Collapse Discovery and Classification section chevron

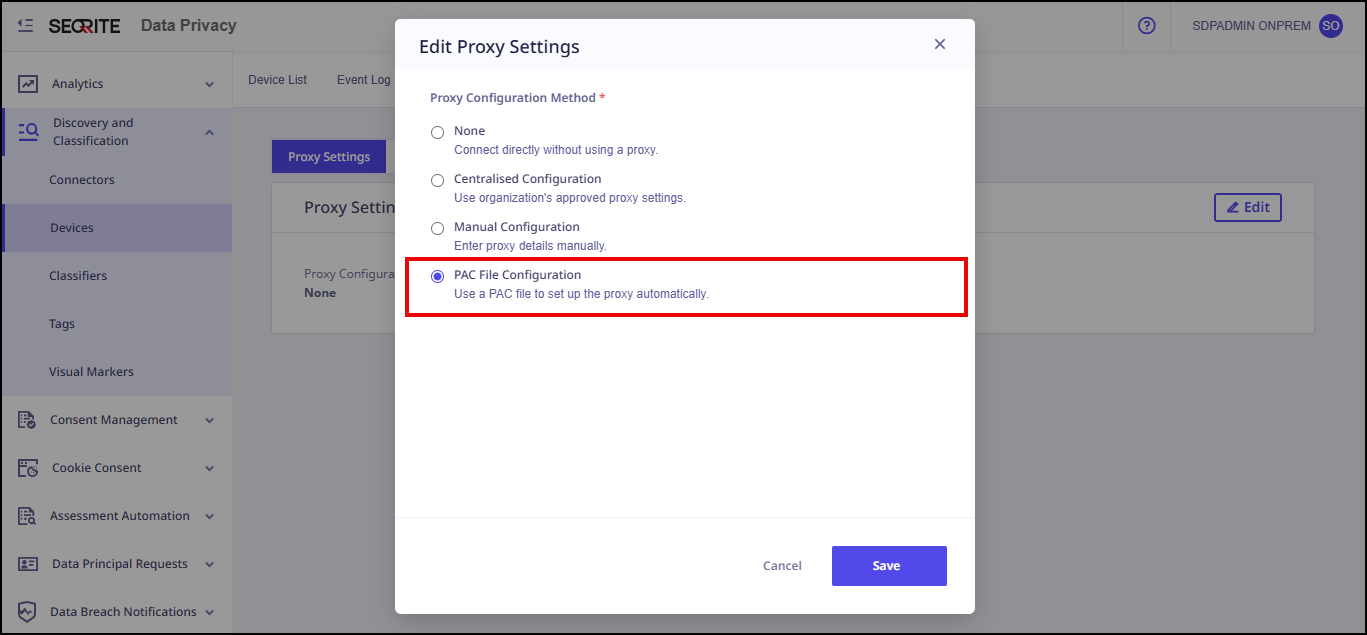click(209, 132)
